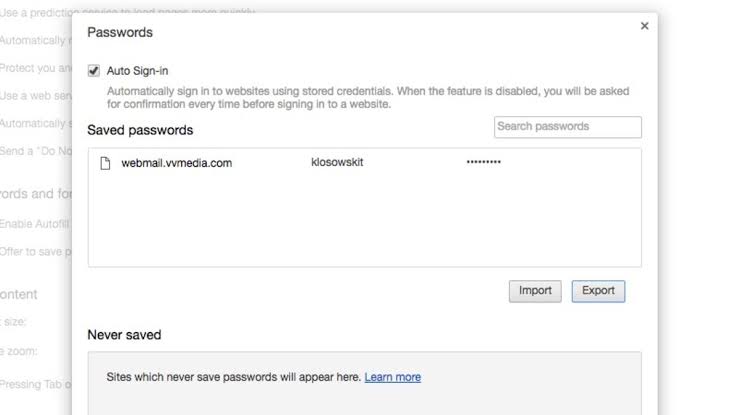Screen dimensions: 739x415
Task: Click the Auto Sign-in label text
Action: [139, 71]
